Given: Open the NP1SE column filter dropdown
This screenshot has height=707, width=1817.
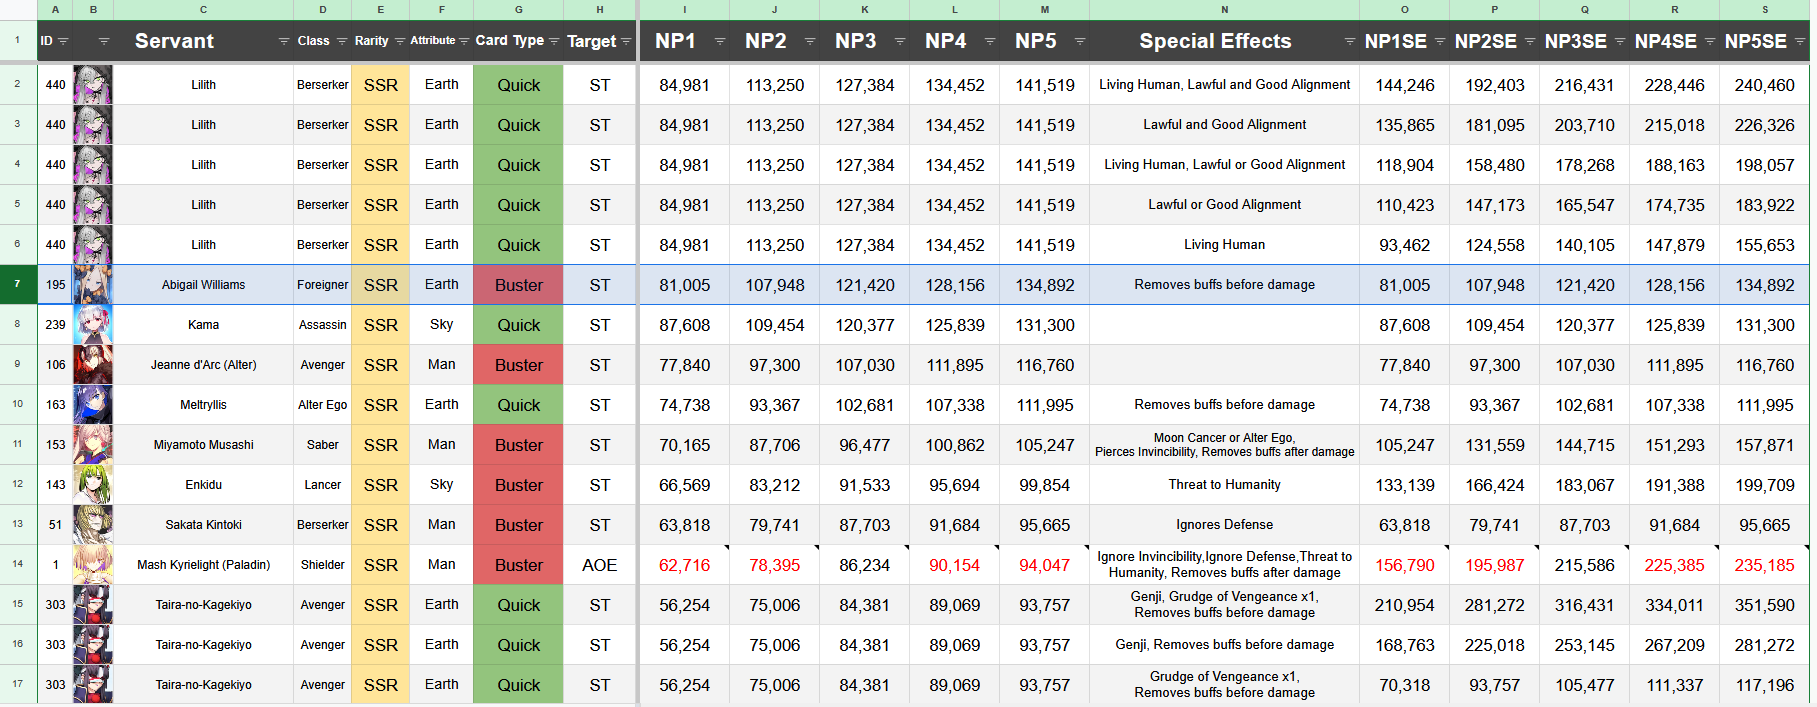Looking at the screenshot, I should pos(1440,41).
